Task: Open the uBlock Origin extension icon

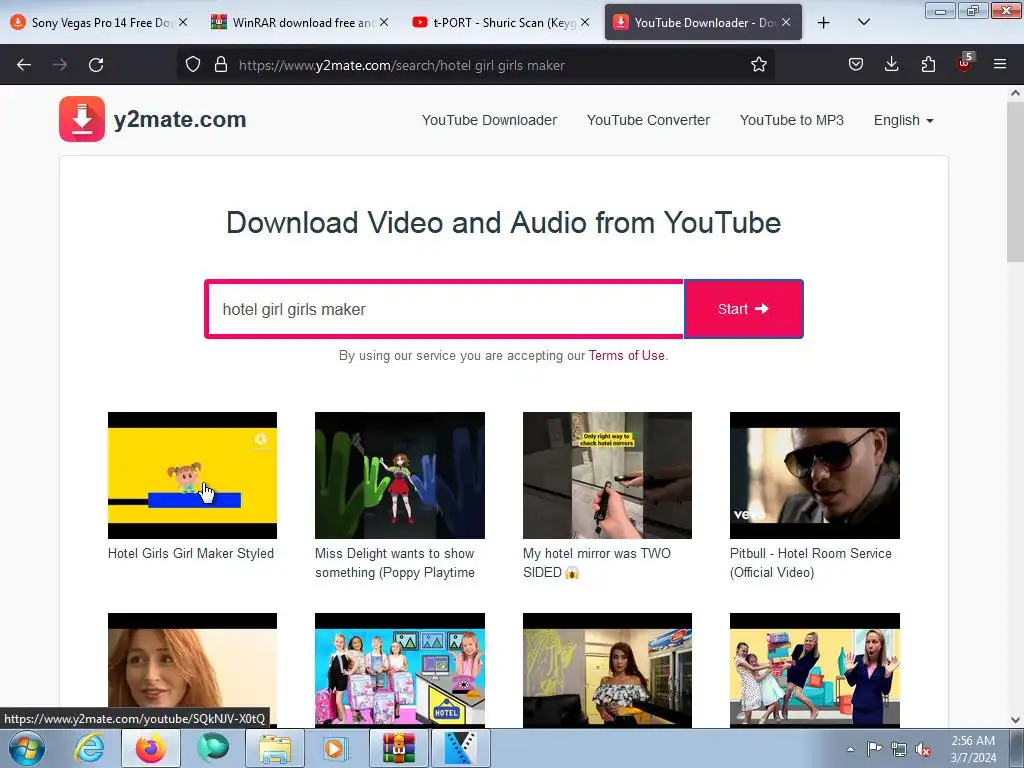Action: [x=964, y=63]
